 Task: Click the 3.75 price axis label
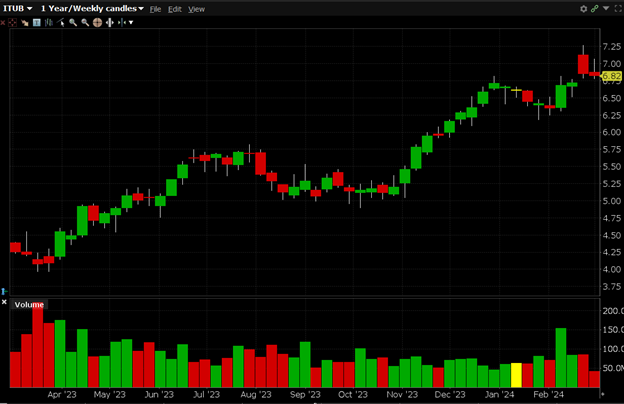coord(612,287)
